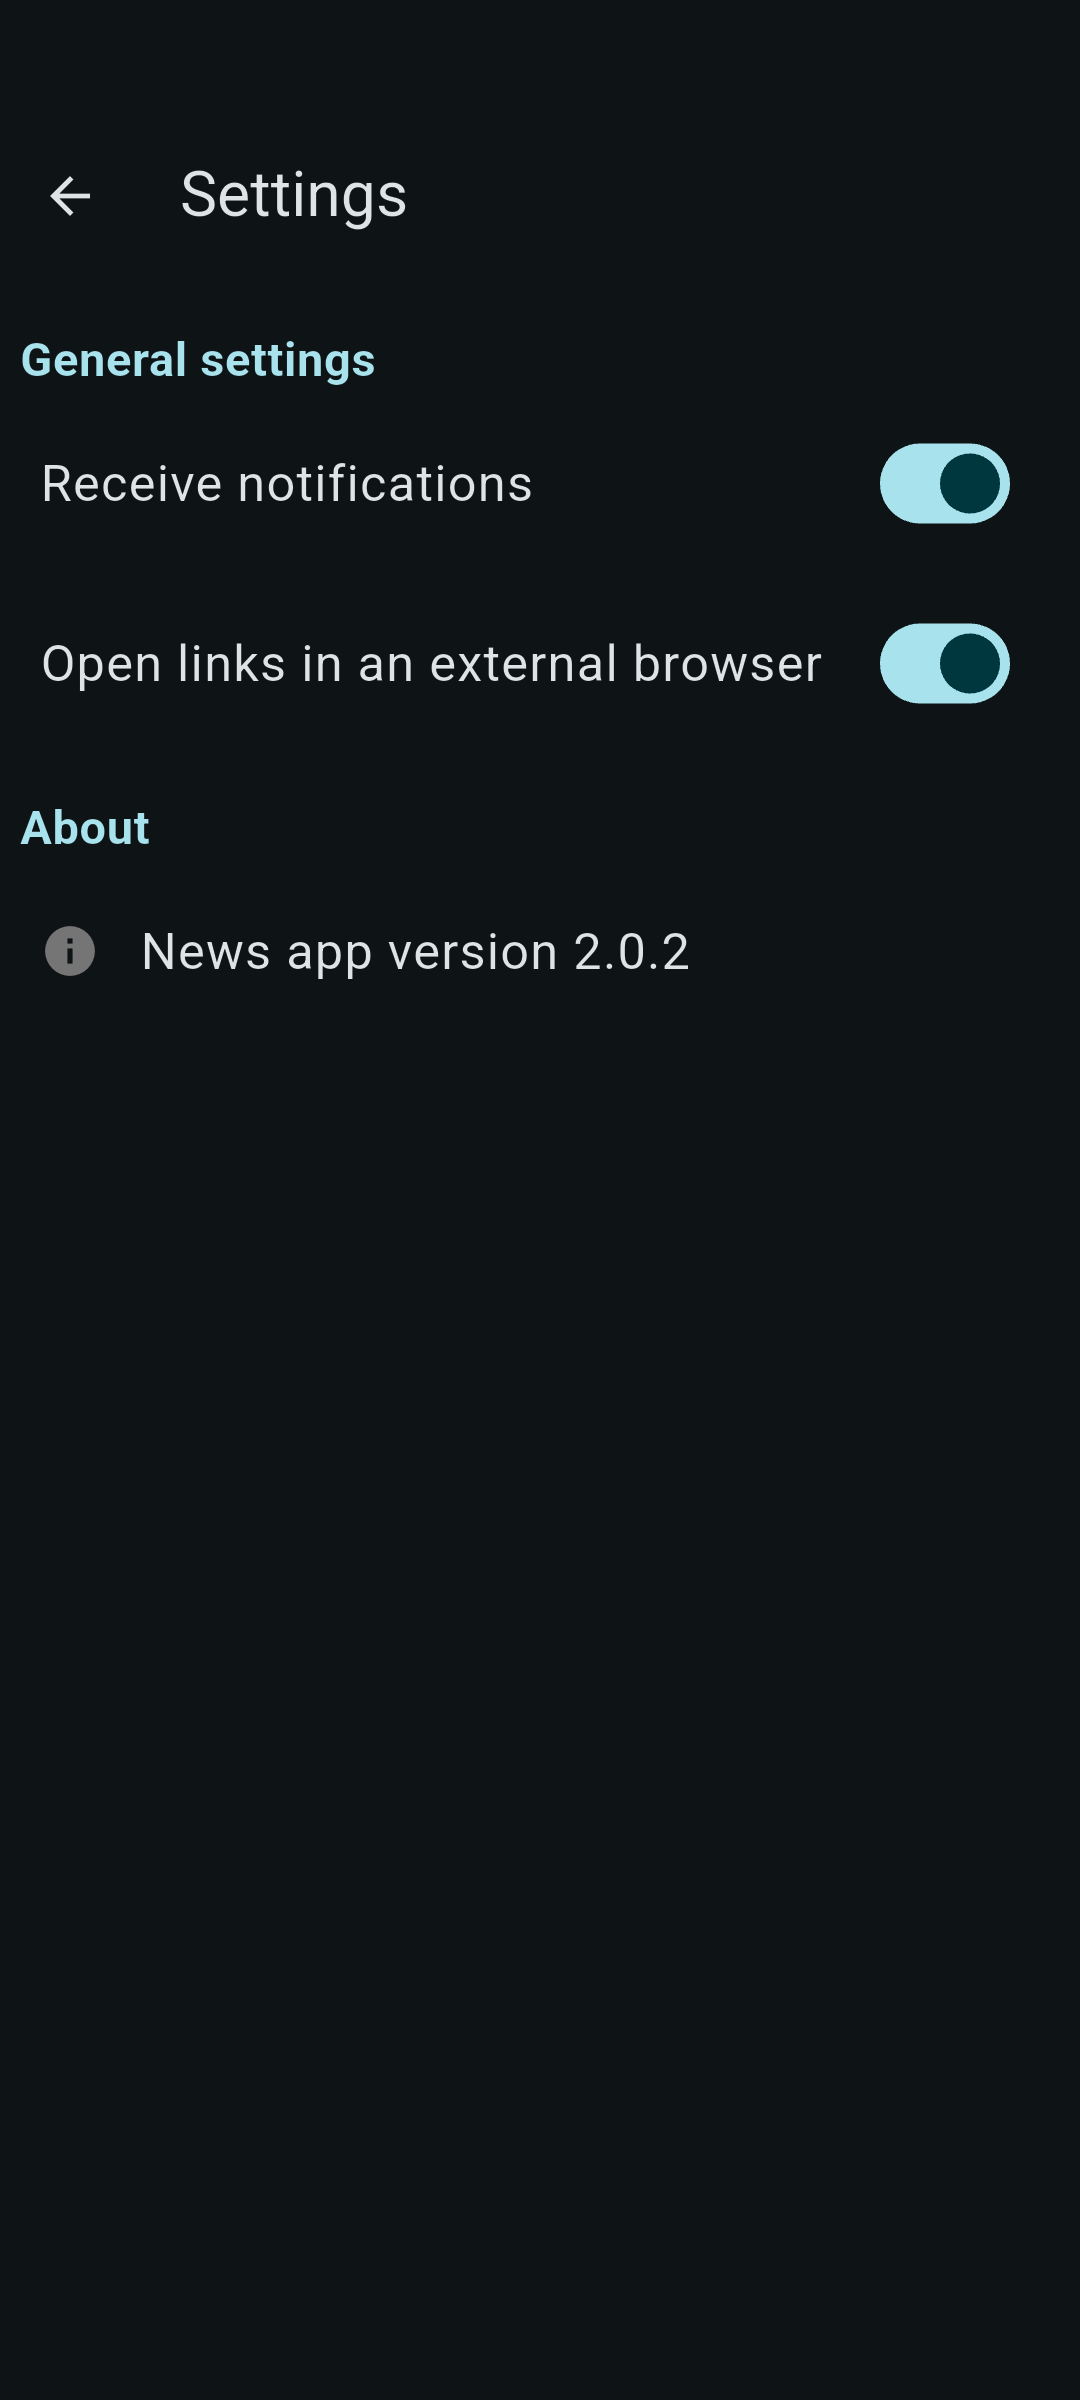The height and width of the screenshot is (2400, 1080).
Task: Click the About section header
Action: click(85, 828)
